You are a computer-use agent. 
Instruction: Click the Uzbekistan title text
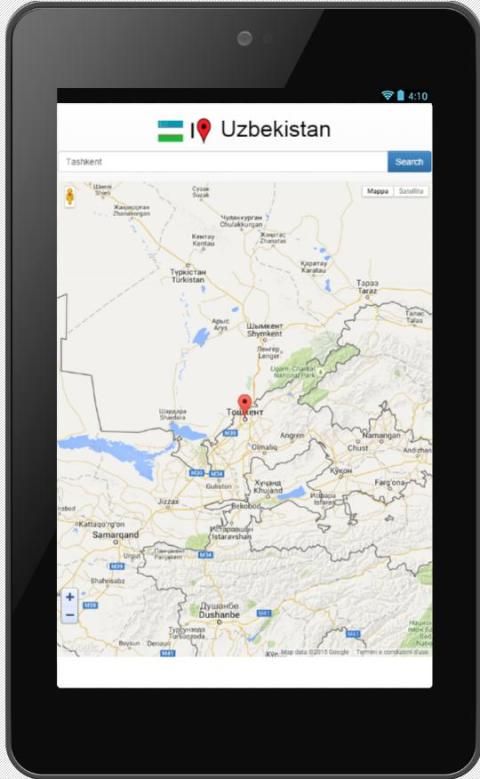(x=276, y=130)
